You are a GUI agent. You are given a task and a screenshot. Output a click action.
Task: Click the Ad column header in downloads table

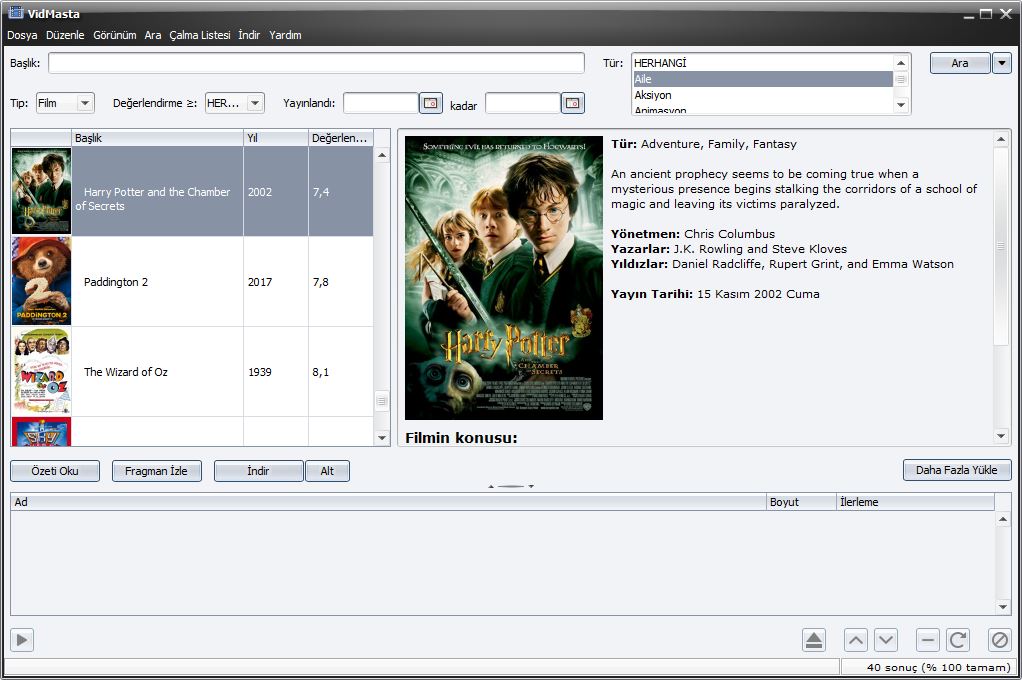(x=388, y=502)
